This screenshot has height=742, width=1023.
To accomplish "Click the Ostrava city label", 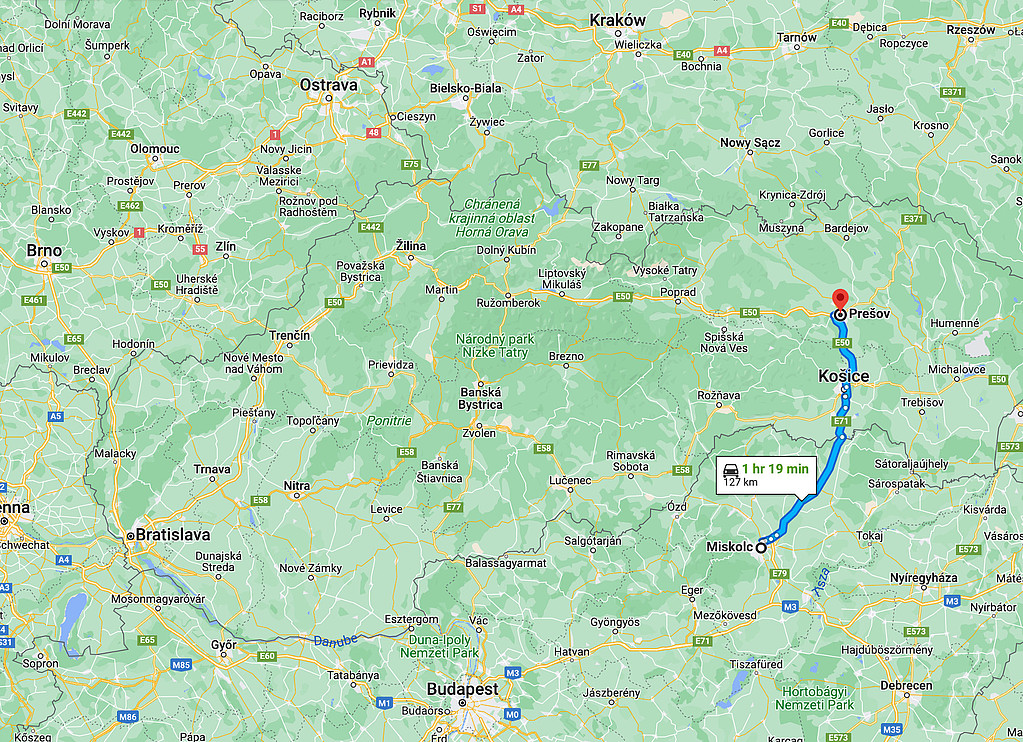I will point(328,85).
